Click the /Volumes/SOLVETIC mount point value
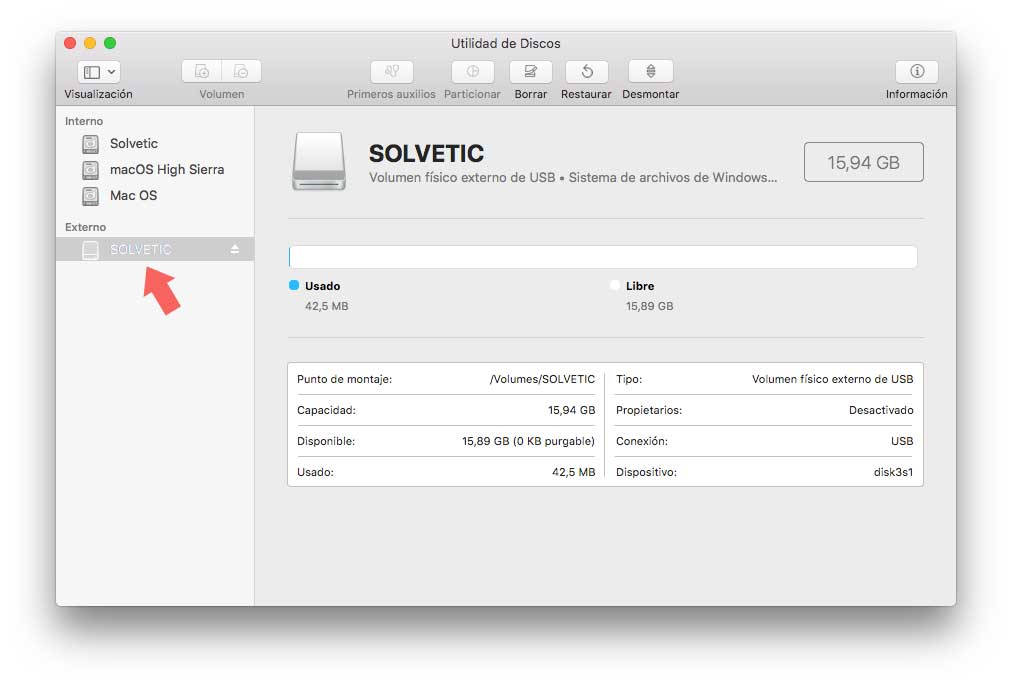1012x686 pixels. click(x=542, y=379)
